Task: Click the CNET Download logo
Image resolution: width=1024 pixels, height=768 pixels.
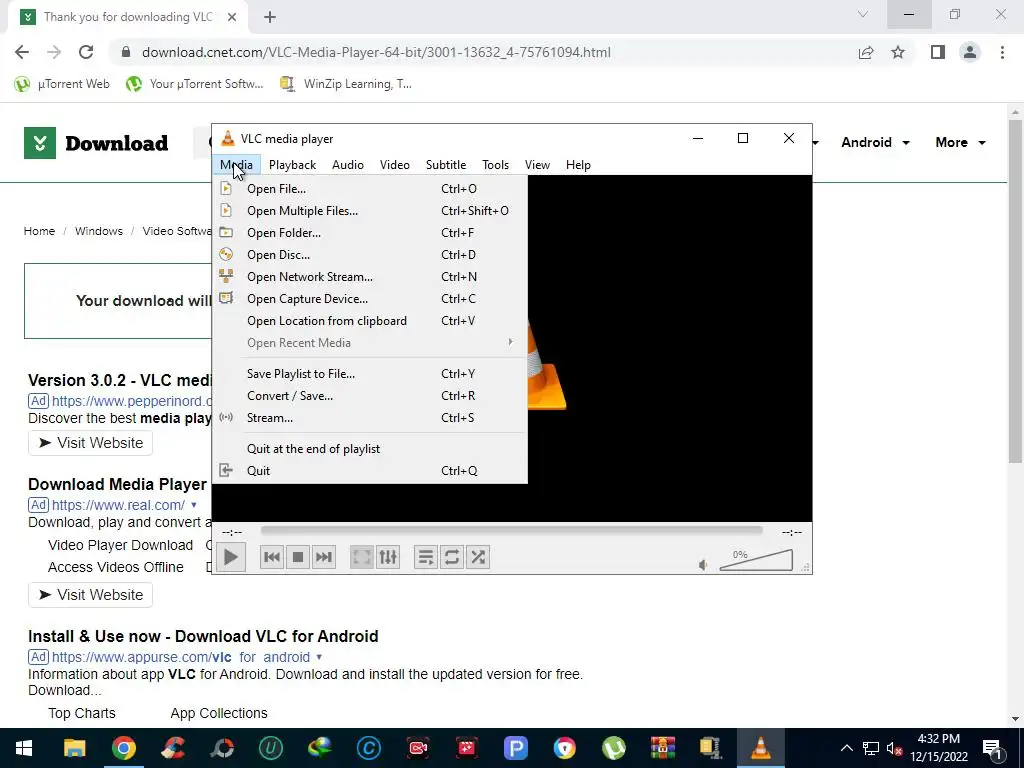Action: 96,143
